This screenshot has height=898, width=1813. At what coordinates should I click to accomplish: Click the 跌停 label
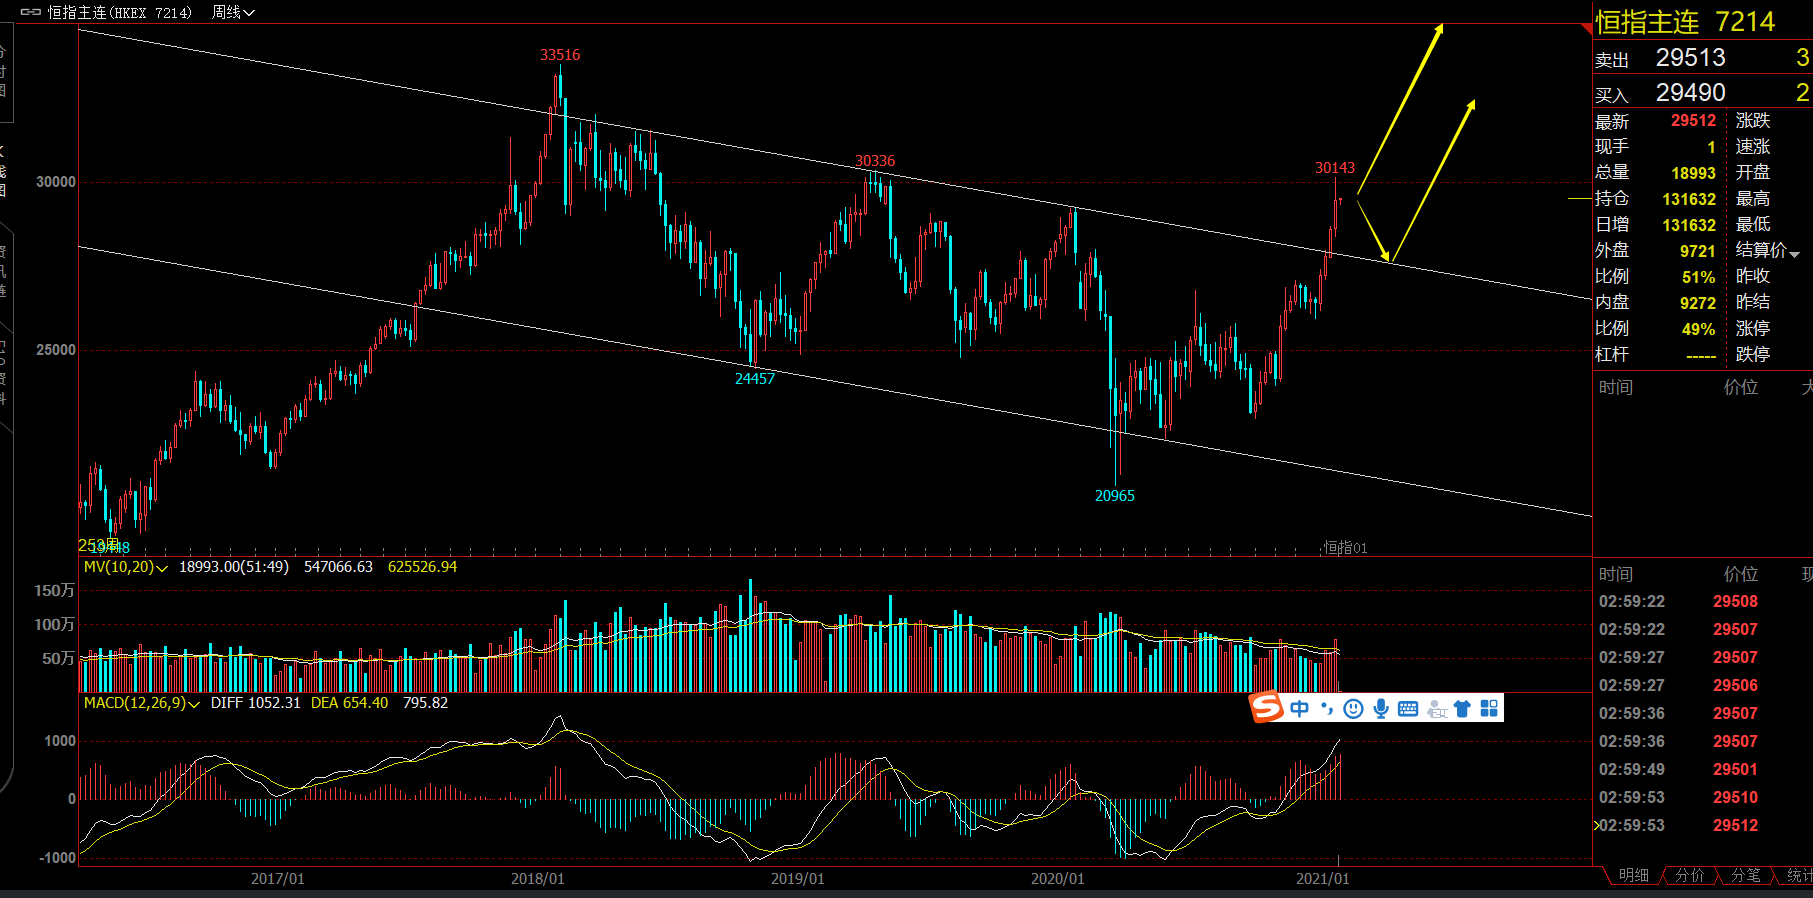click(1753, 354)
